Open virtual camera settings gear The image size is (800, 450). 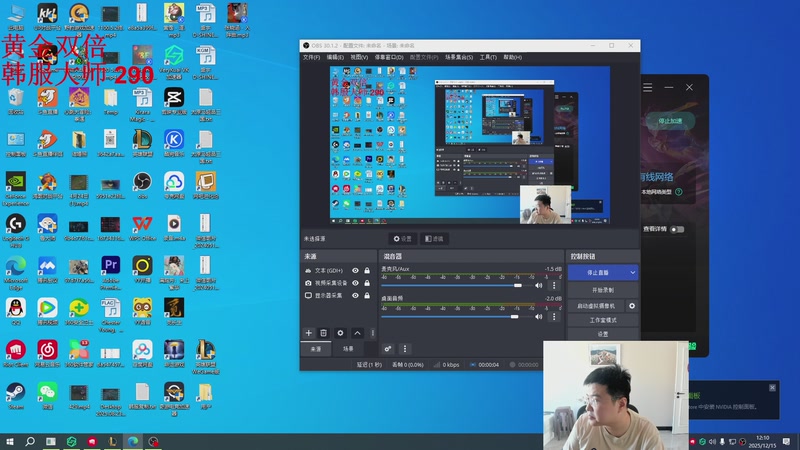[632, 306]
